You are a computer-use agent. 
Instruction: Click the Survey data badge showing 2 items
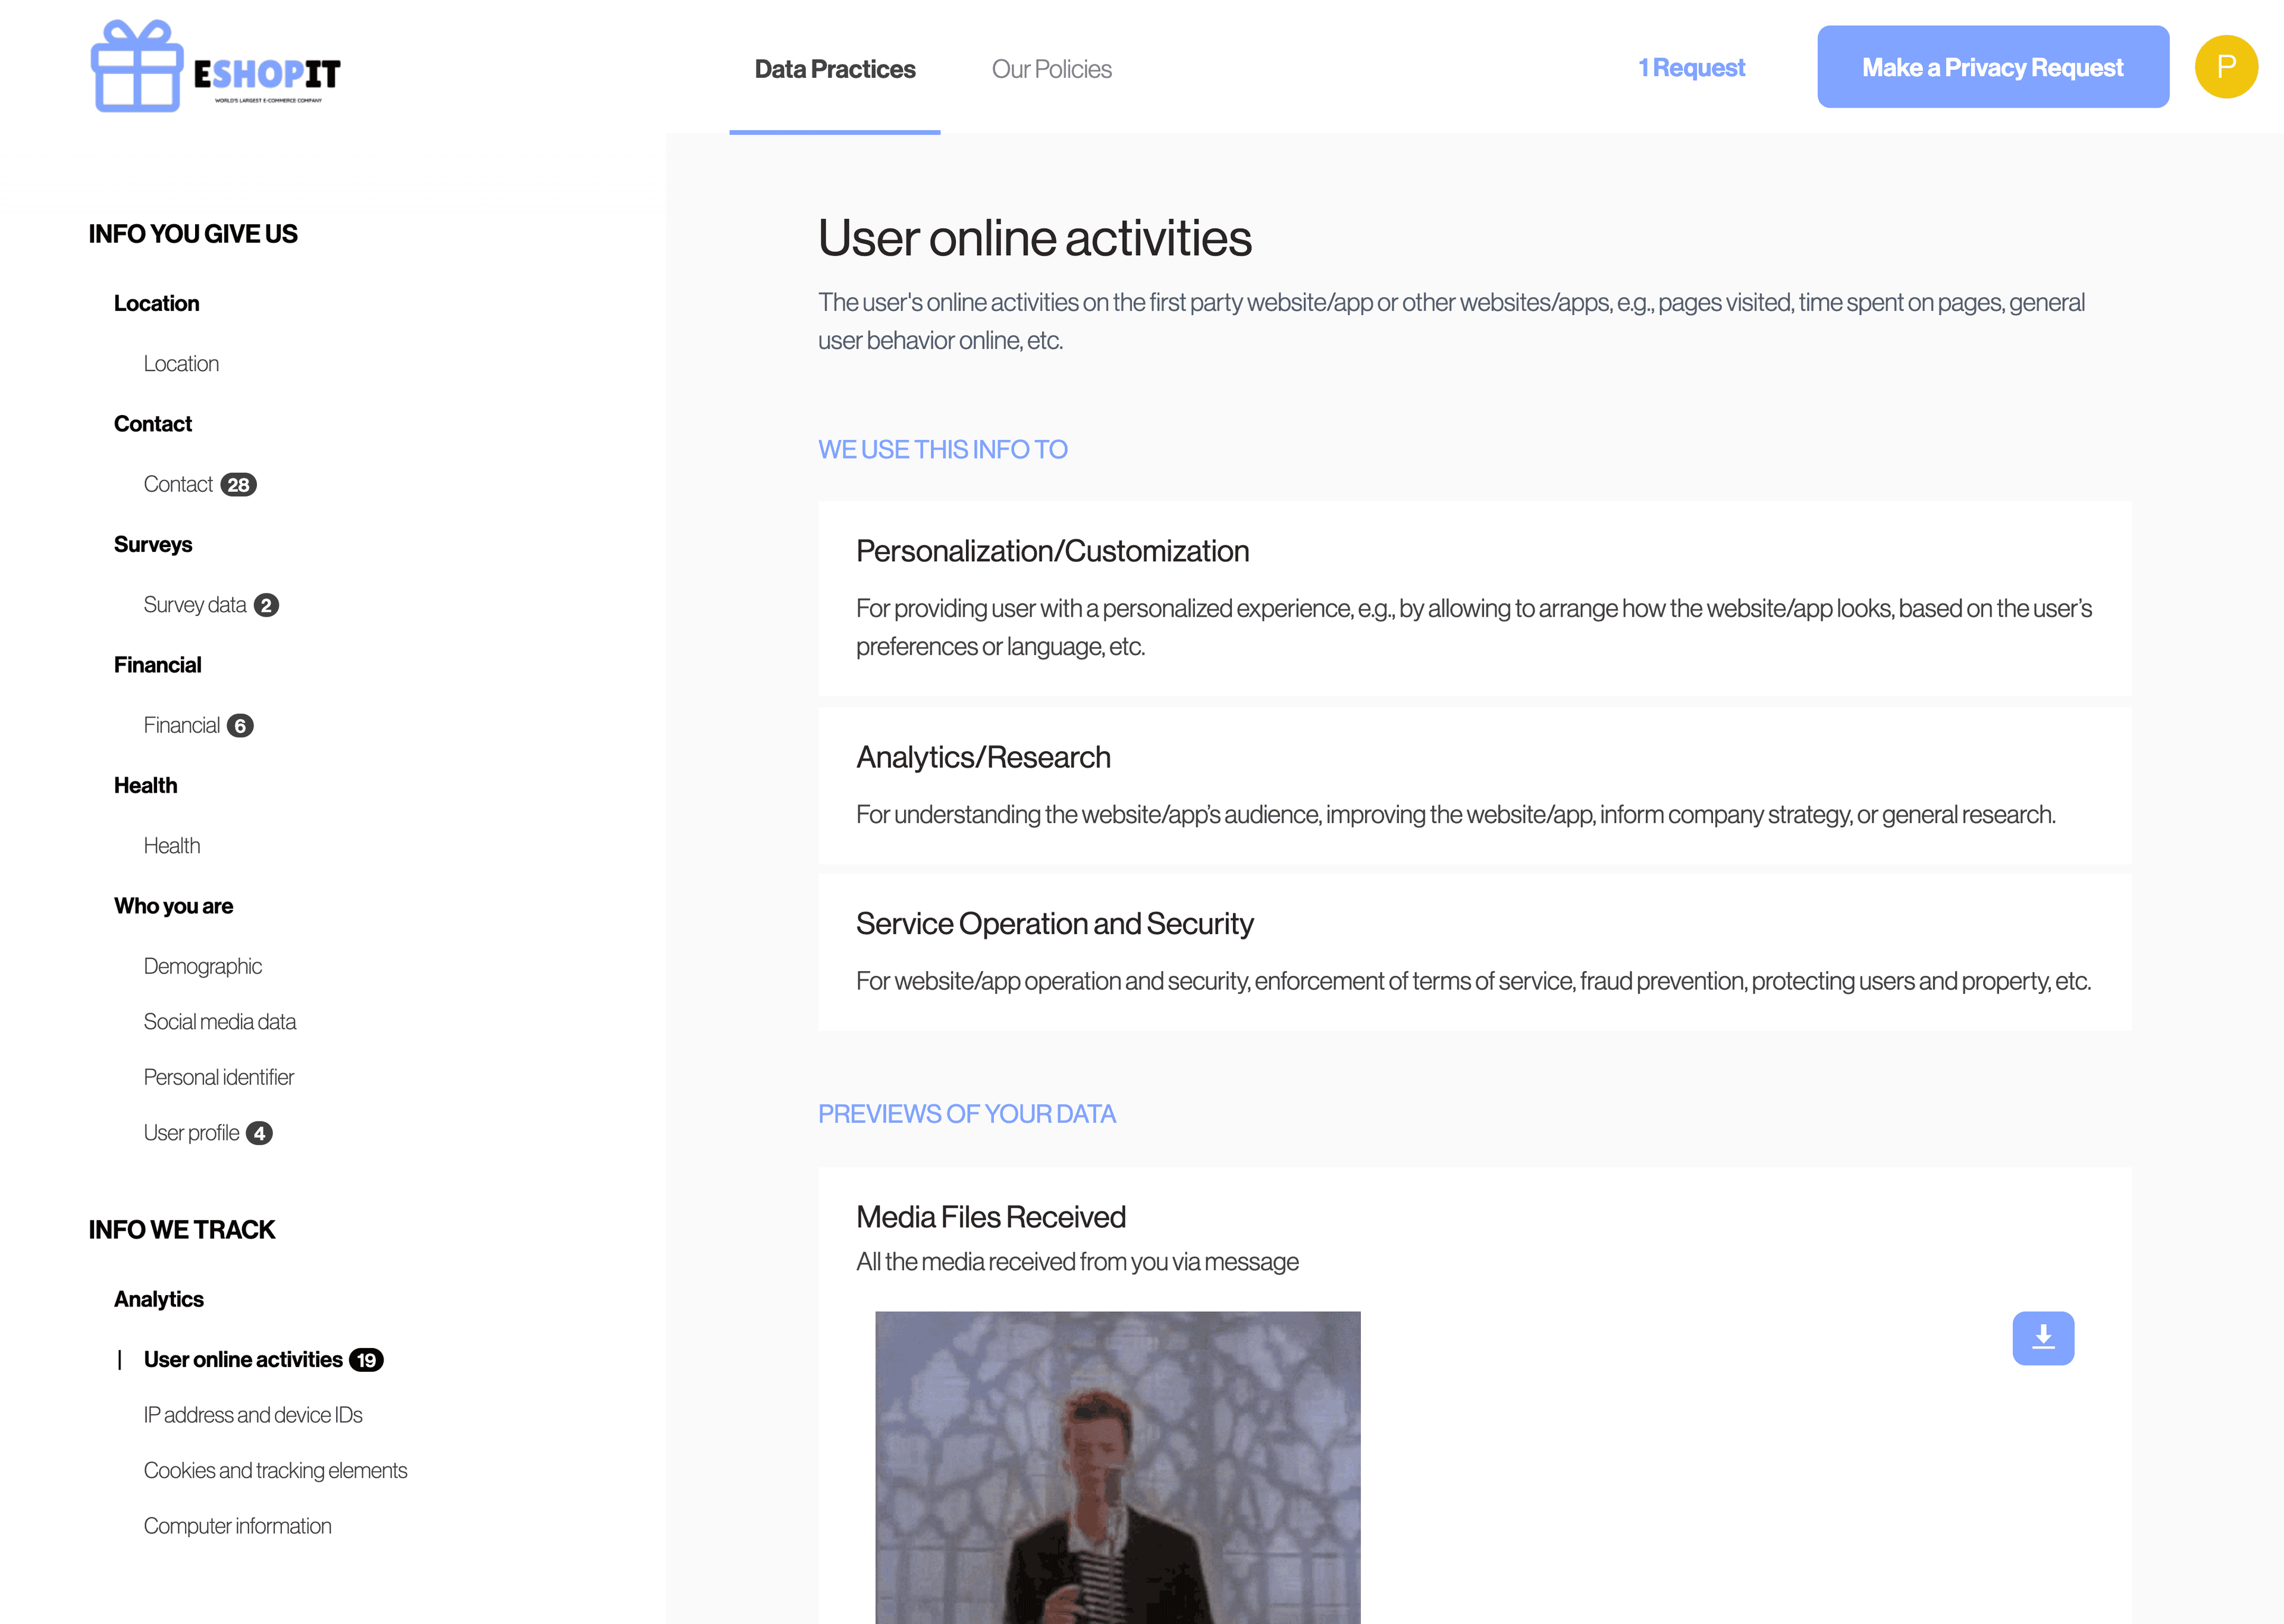[267, 605]
